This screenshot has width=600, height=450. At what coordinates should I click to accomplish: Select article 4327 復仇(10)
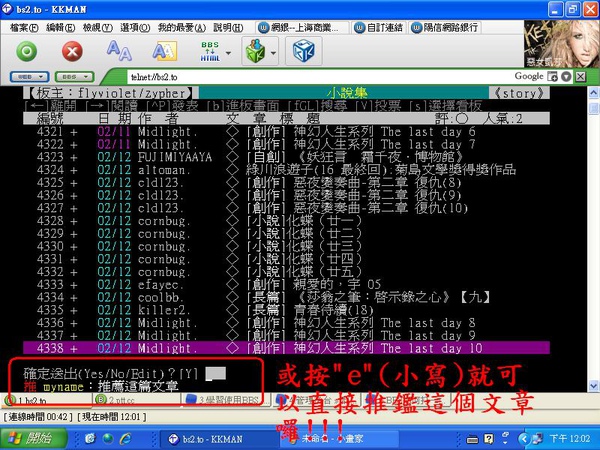(x=286, y=208)
